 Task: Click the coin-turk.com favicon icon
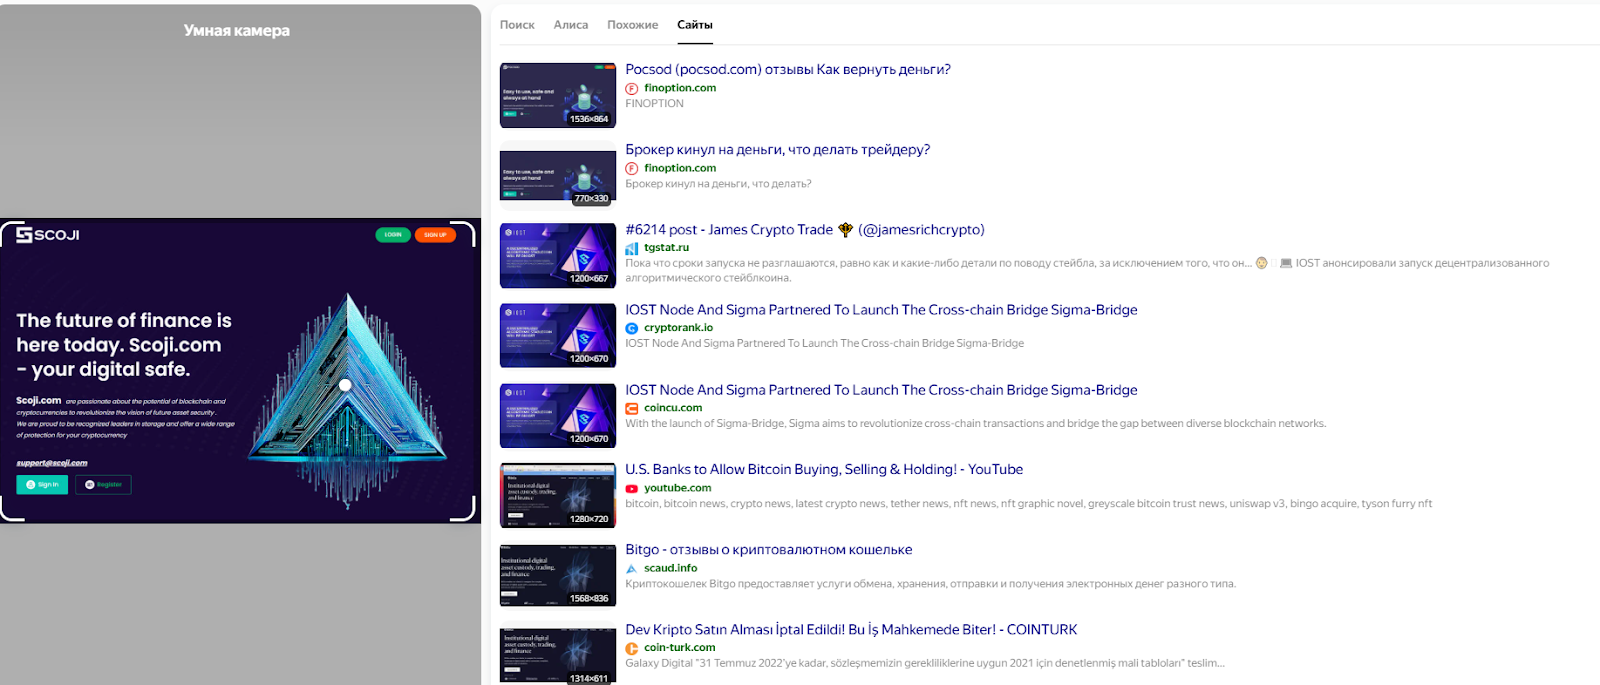[631, 649]
